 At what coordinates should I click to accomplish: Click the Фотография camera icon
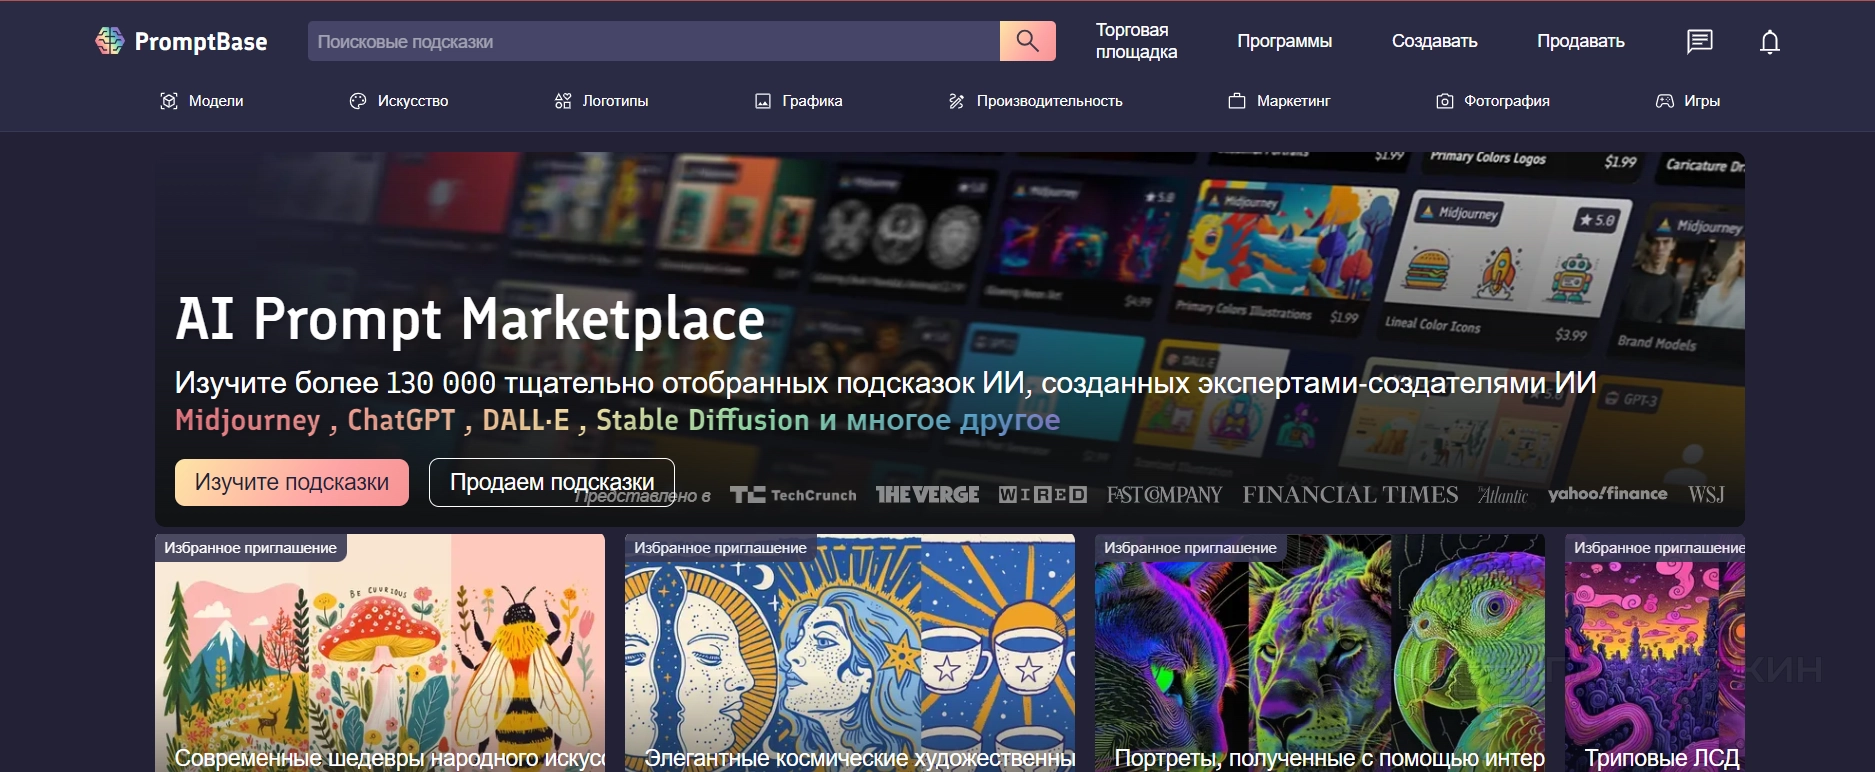click(1445, 101)
